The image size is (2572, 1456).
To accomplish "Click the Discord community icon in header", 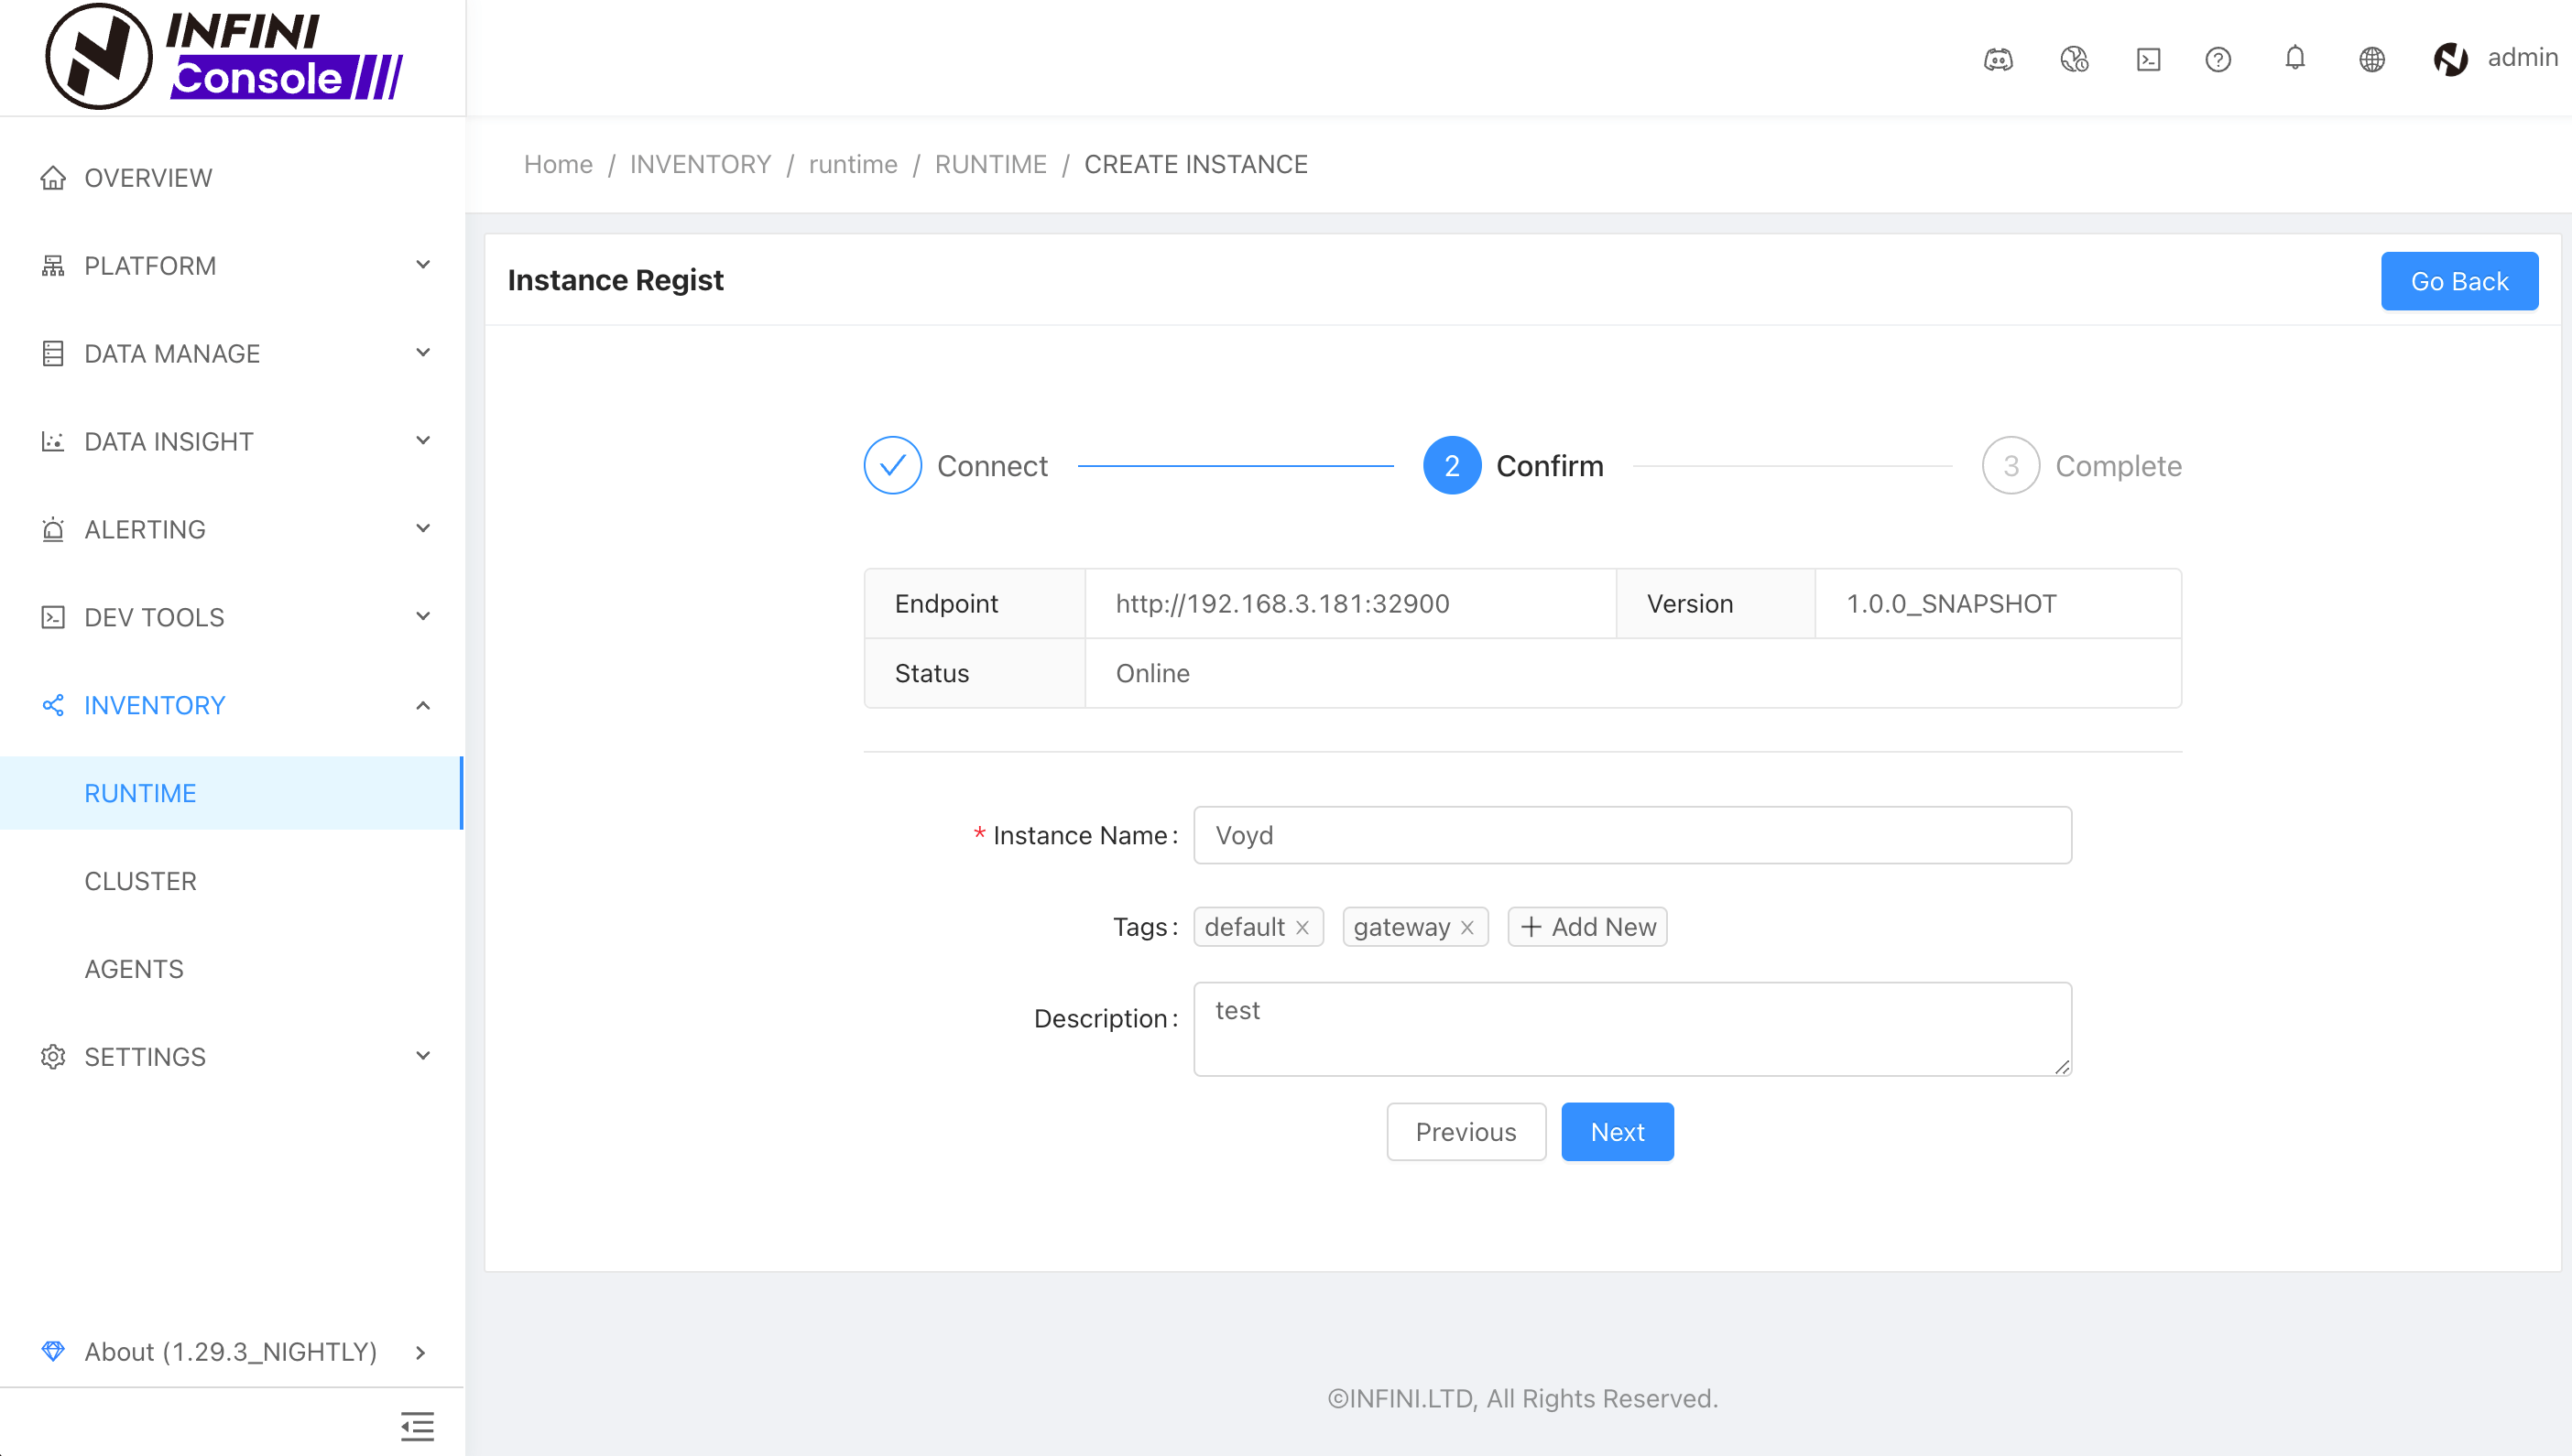I will pos(1998,59).
